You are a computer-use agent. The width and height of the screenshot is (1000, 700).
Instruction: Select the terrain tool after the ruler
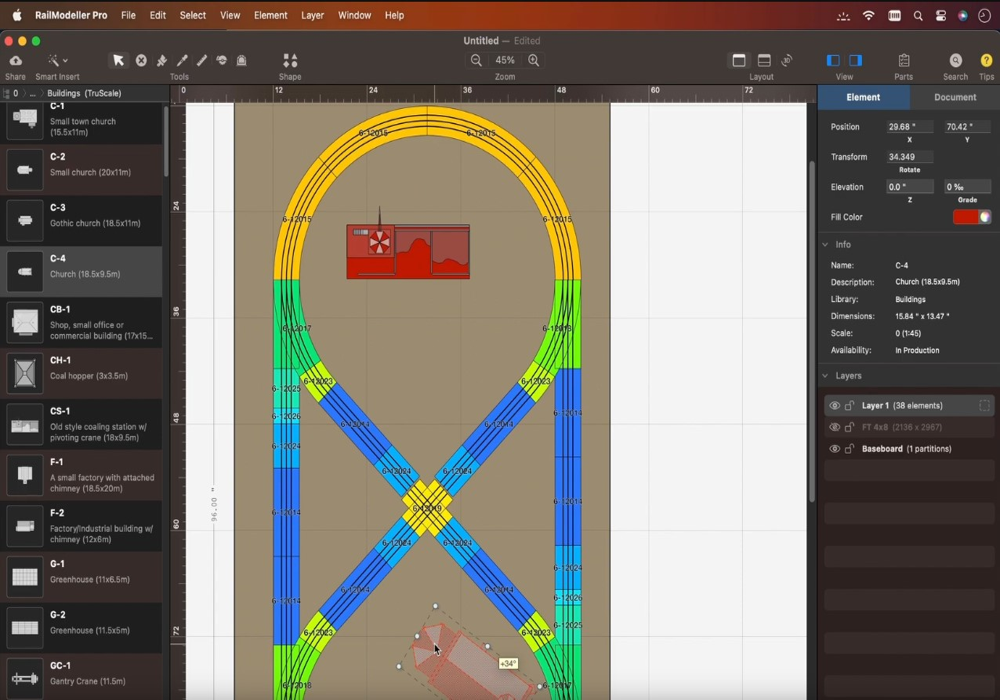tap(221, 61)
